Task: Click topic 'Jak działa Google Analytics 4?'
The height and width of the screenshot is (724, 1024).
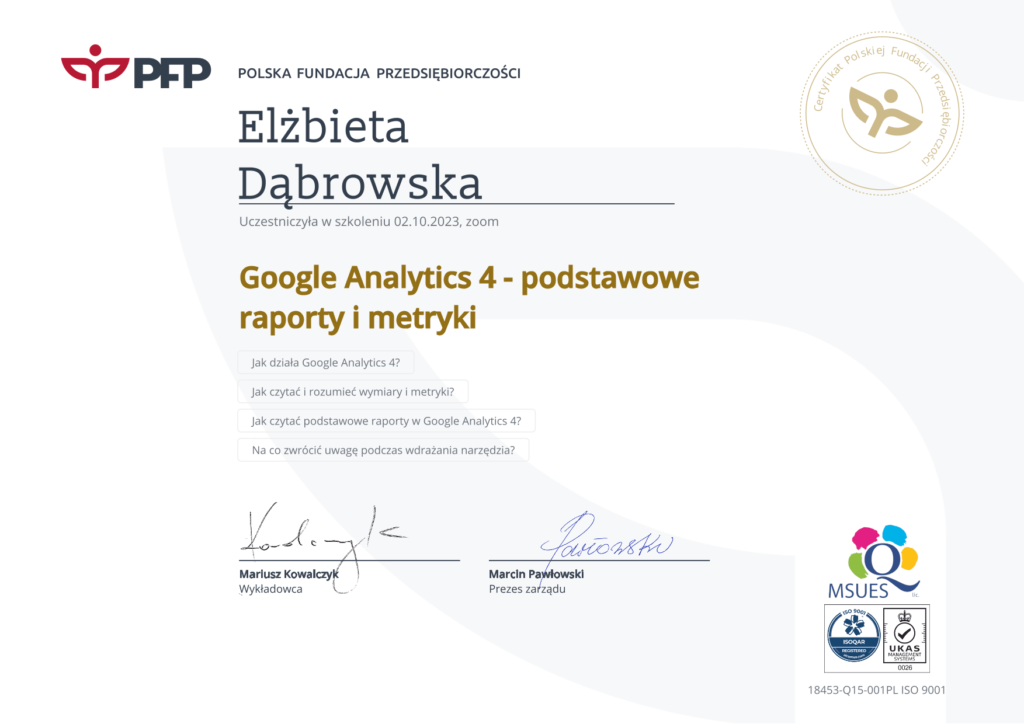Action: coord(325,362)
